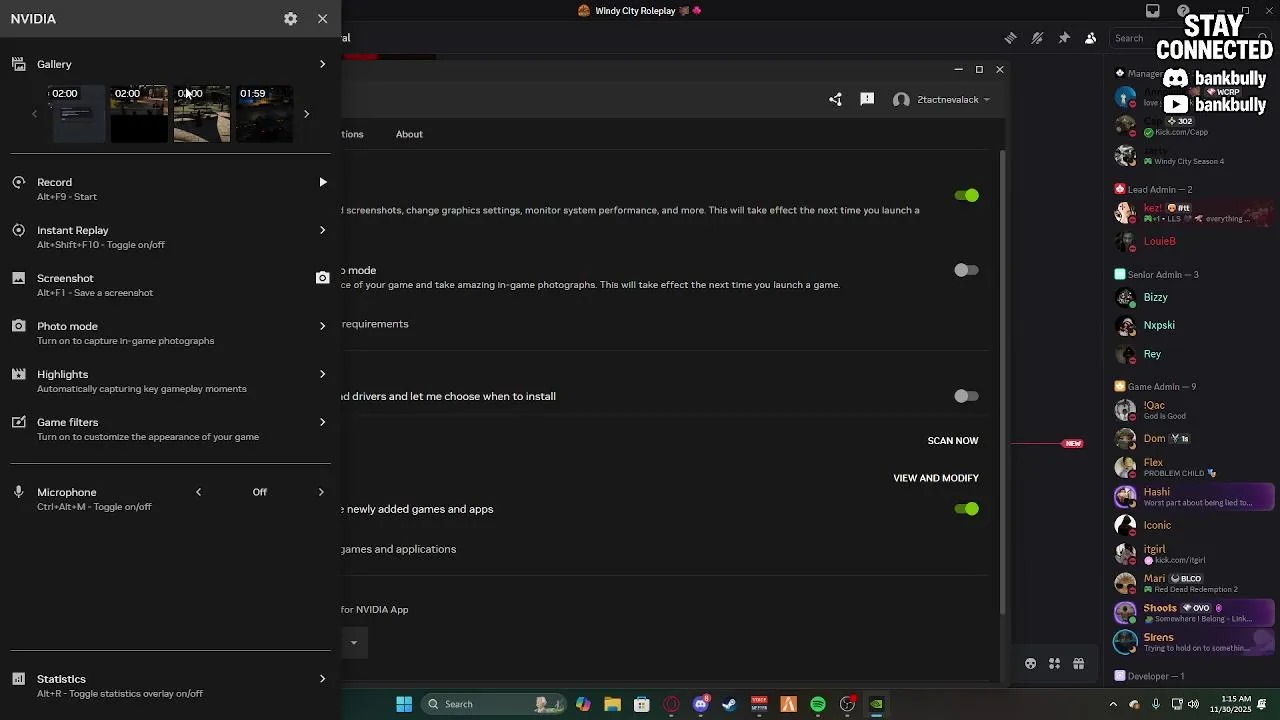This screenshot has width=1280, height=720.
Task: Toggle Discord member list icon
Action: (1090, 38)
